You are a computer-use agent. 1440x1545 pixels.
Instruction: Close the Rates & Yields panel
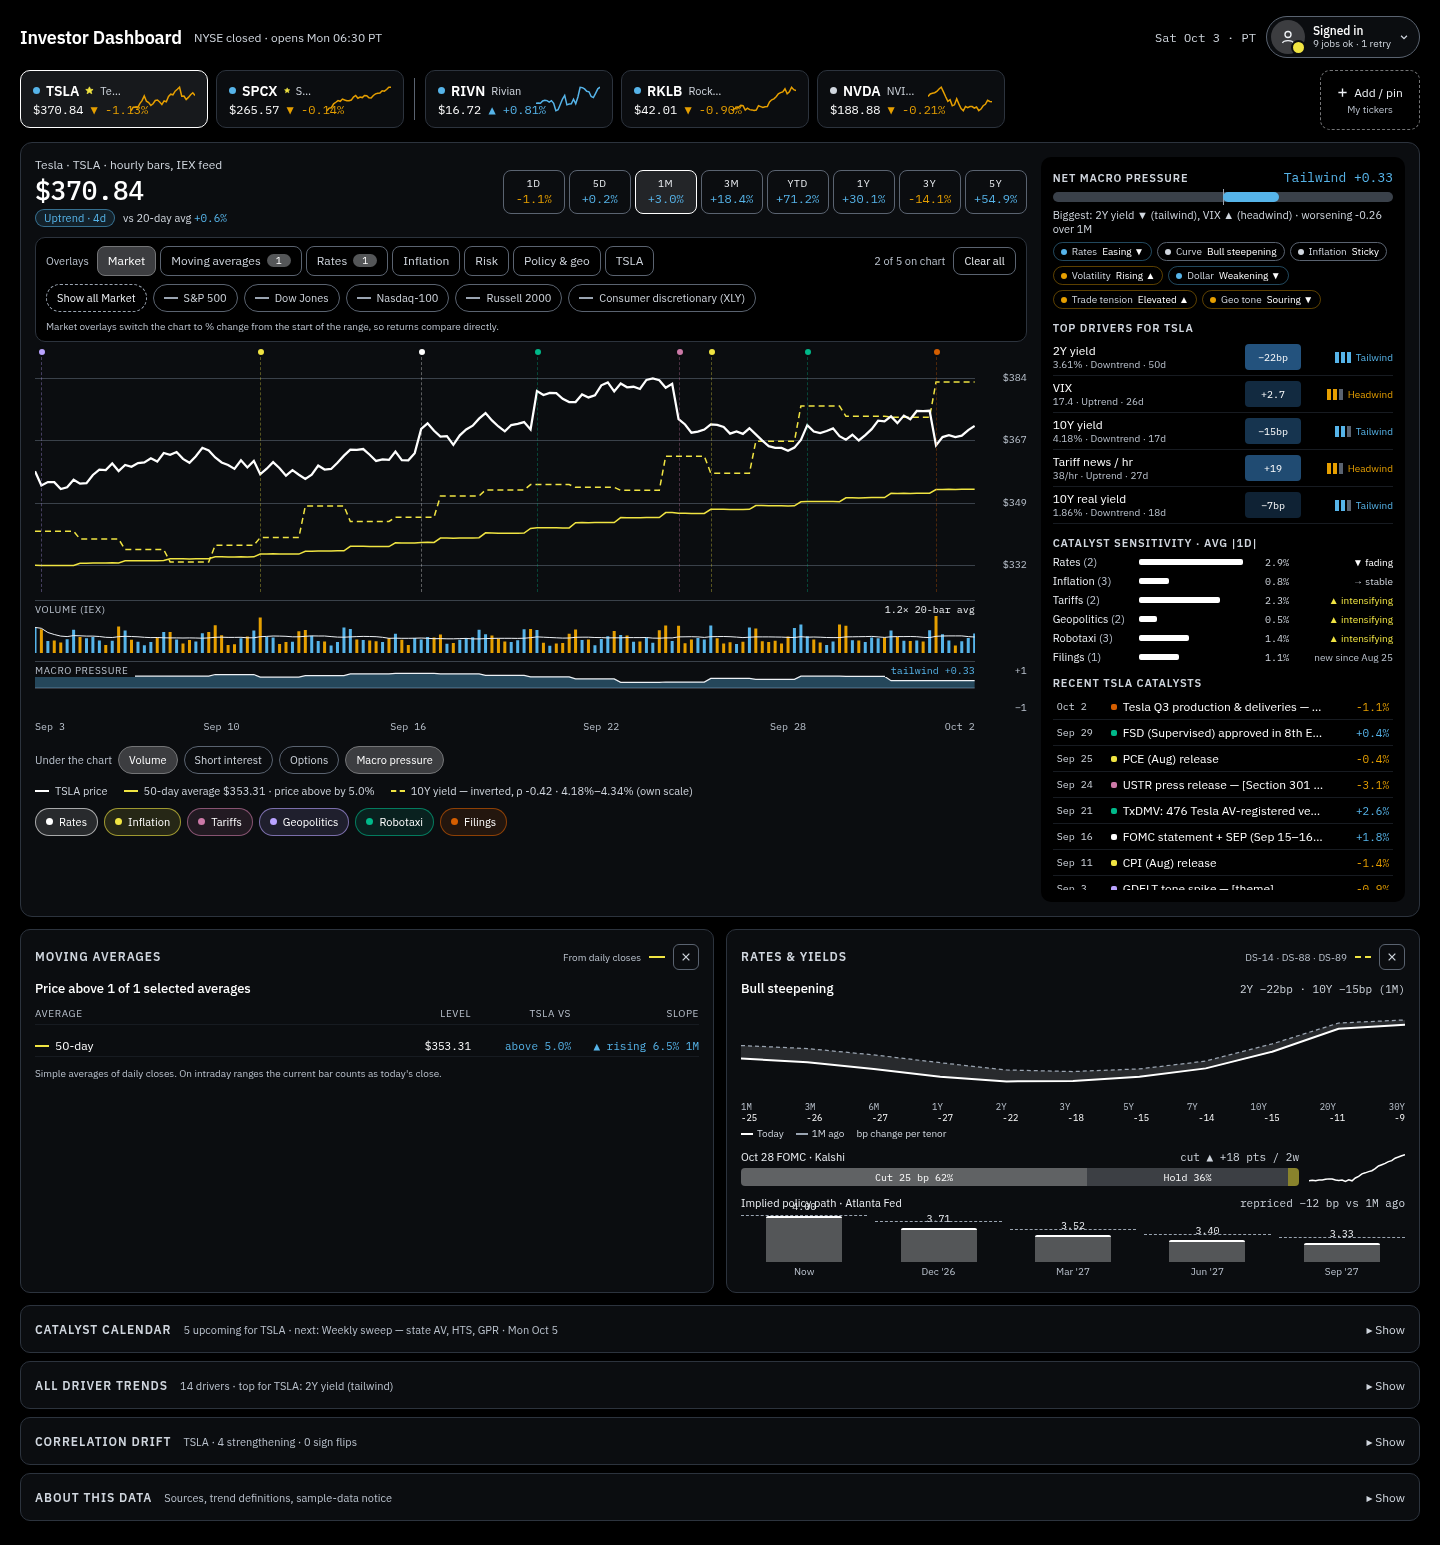tap(1392, 957)
